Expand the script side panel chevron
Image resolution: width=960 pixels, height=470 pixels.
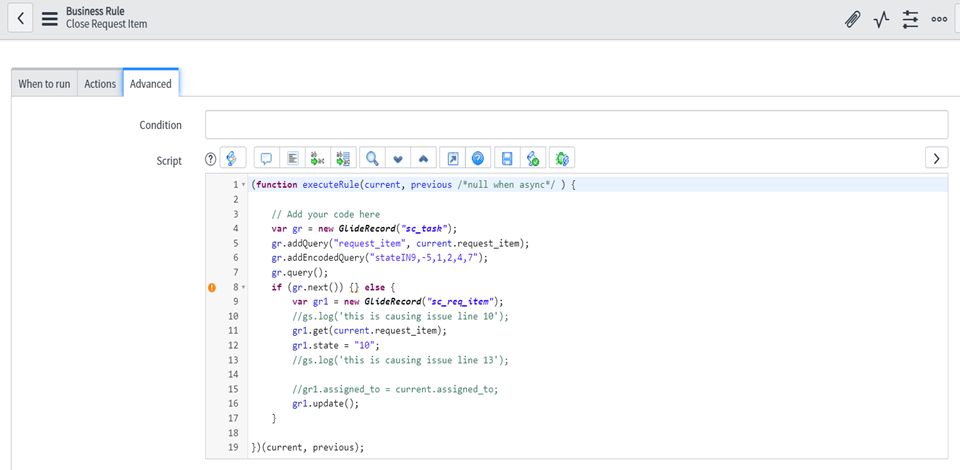click(x=936, y=158)
